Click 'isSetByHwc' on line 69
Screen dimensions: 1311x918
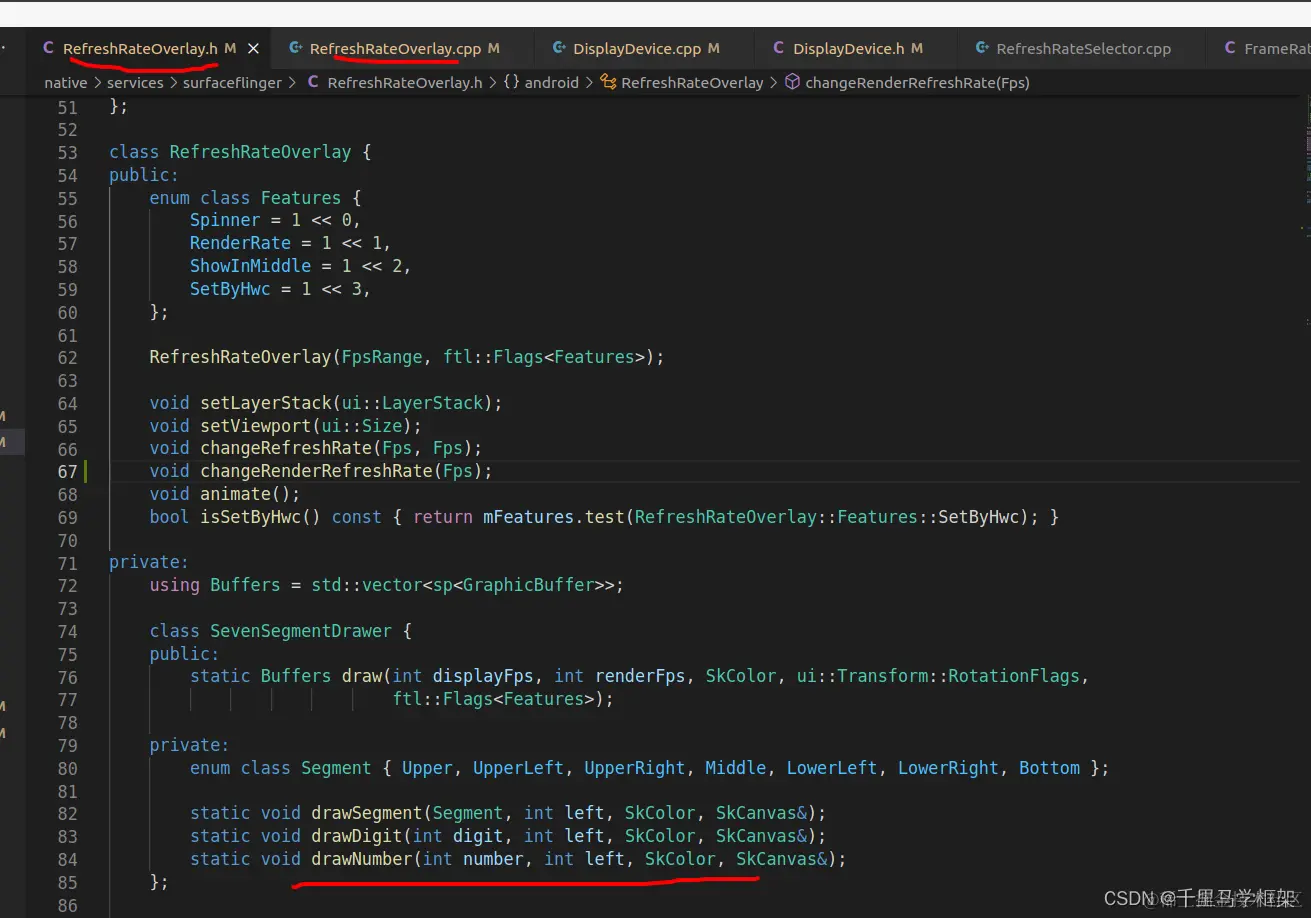coord(251,517)
